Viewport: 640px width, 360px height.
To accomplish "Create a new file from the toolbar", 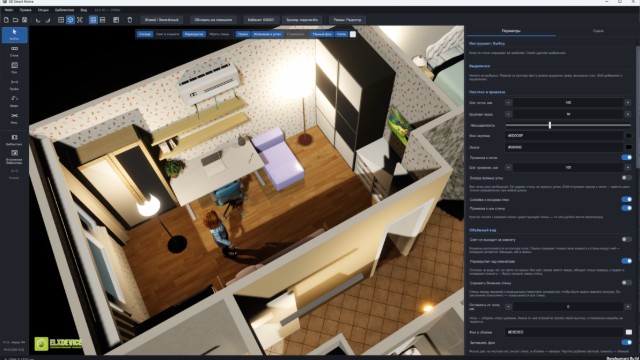I will point(6,20).
